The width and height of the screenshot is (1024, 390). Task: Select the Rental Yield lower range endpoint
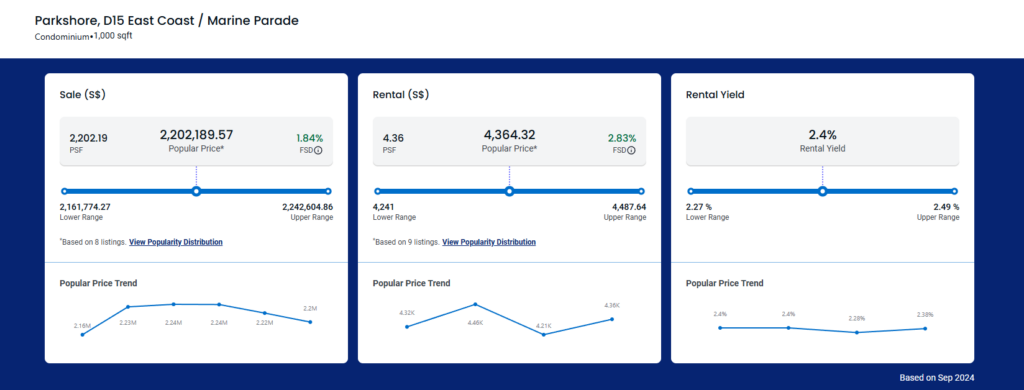690,191
